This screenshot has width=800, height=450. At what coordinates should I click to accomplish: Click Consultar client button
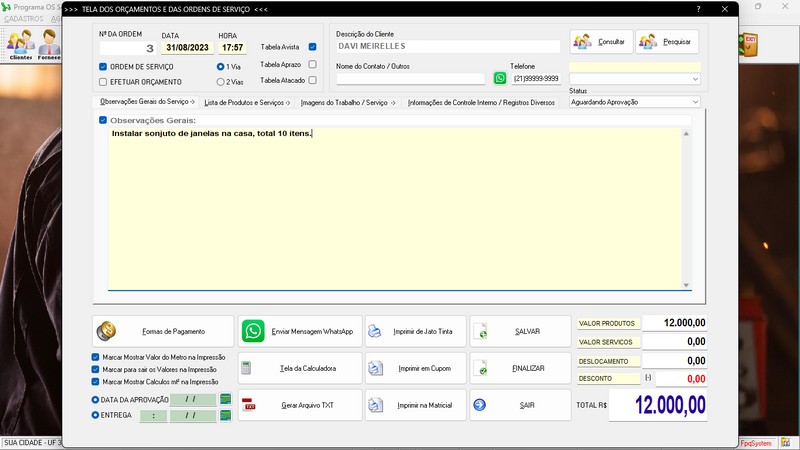tap(601, 41)
